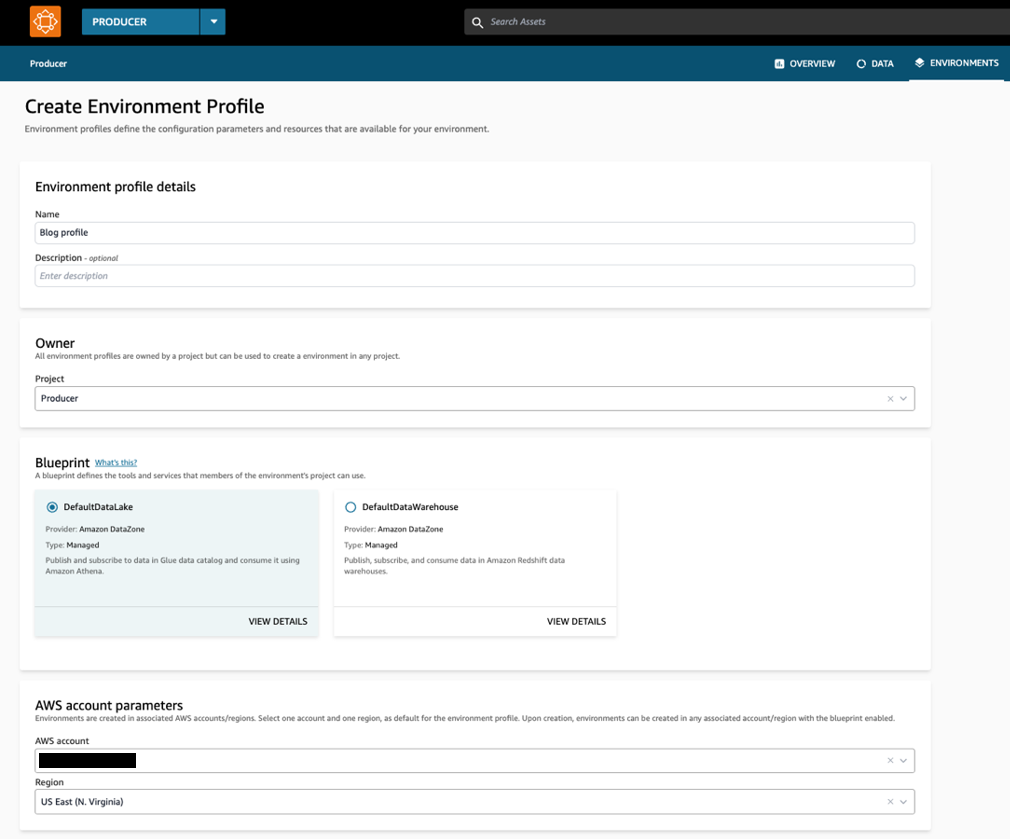Click the Environments layers icon

coord(919,63)
